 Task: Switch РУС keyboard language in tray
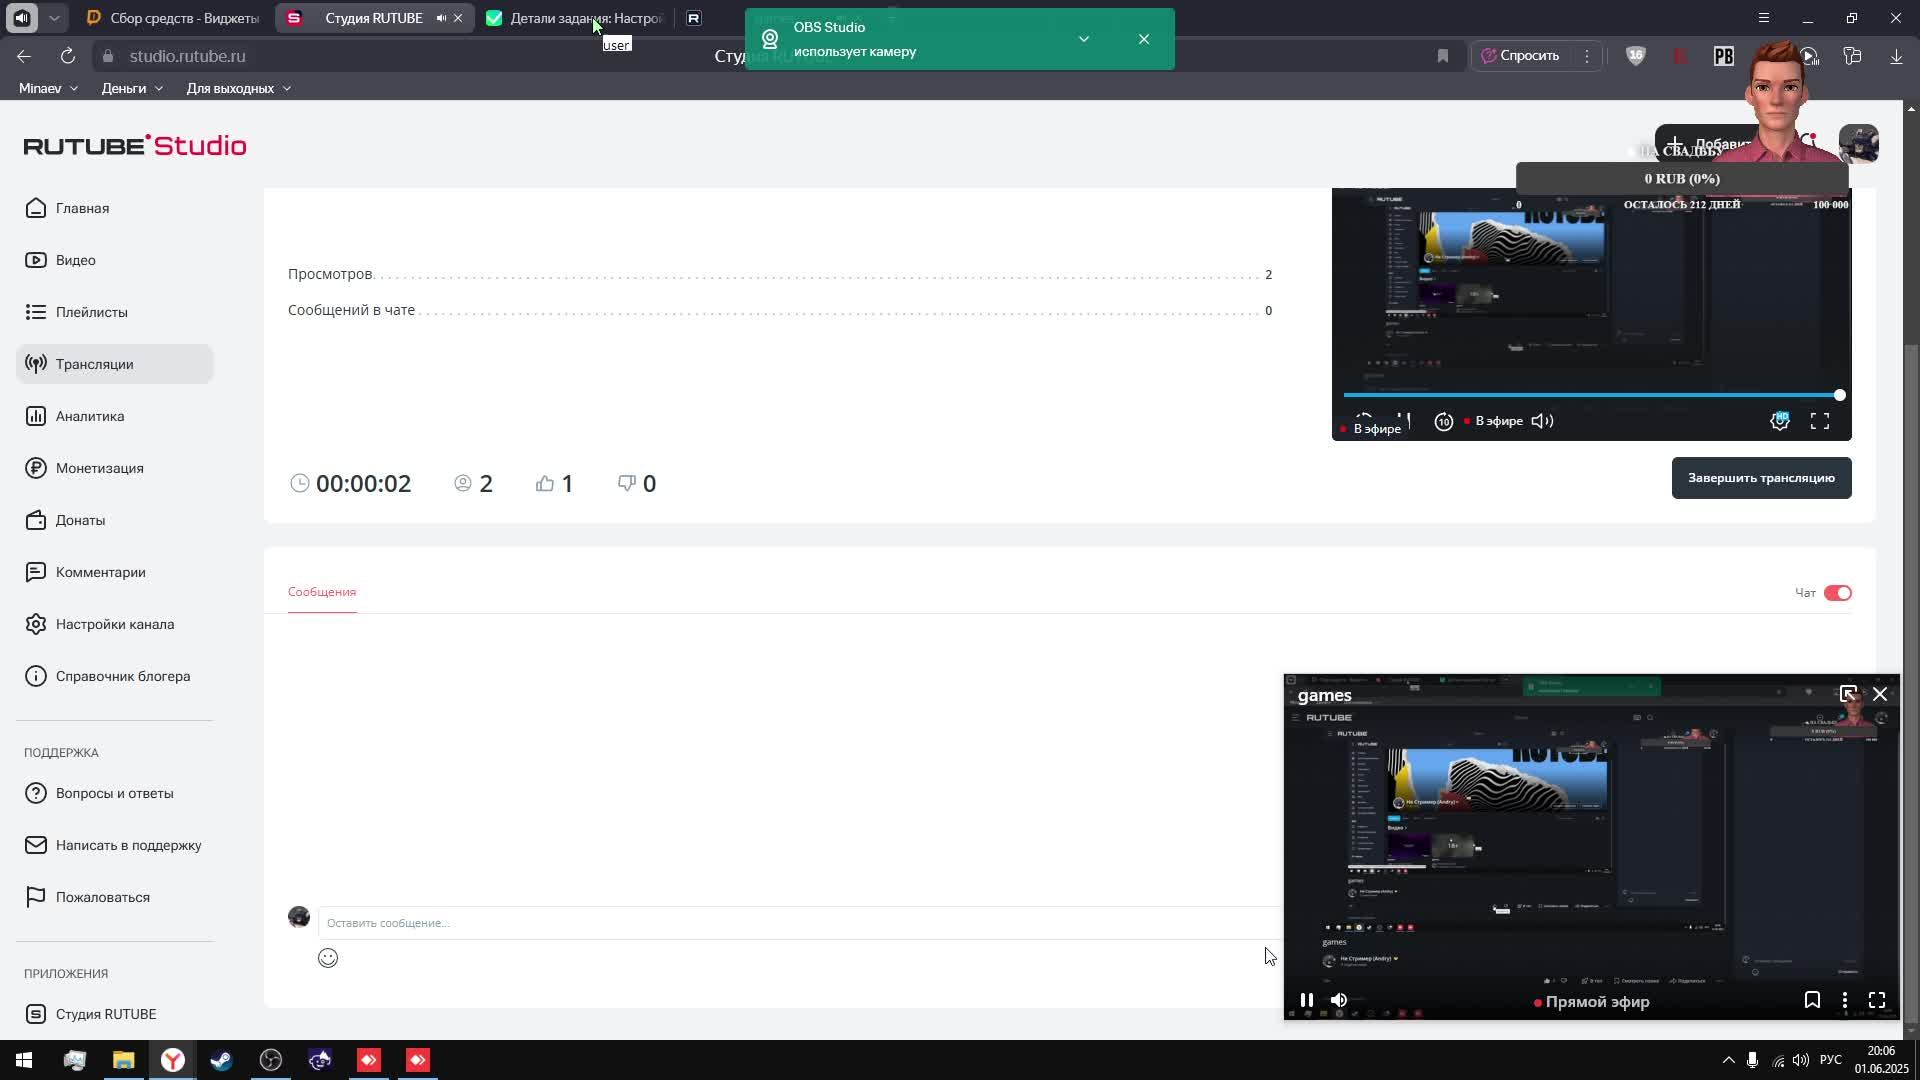[x=1831, y=1060]
